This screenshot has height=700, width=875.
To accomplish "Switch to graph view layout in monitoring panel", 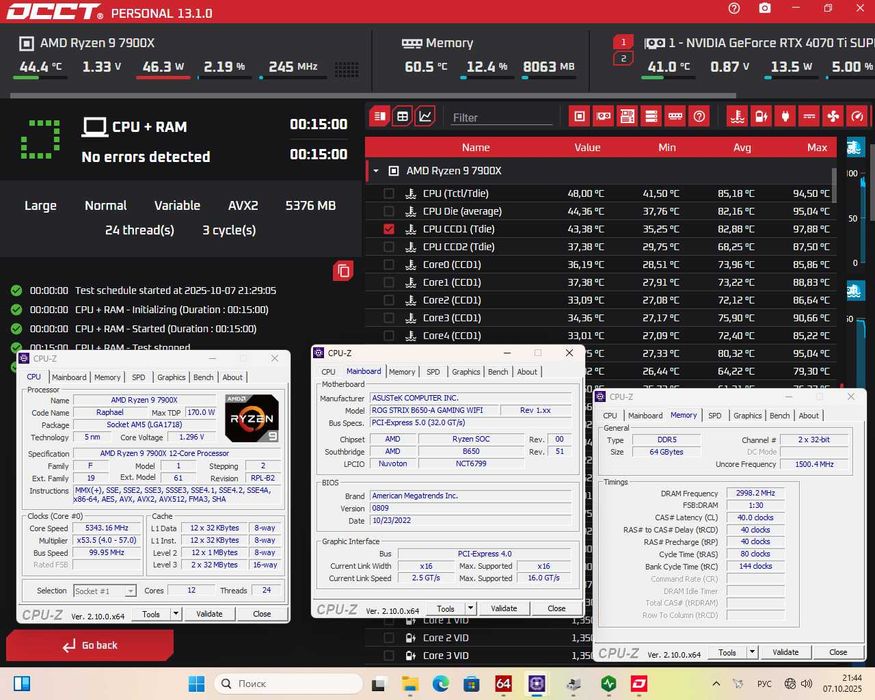I will pos(425,117).
